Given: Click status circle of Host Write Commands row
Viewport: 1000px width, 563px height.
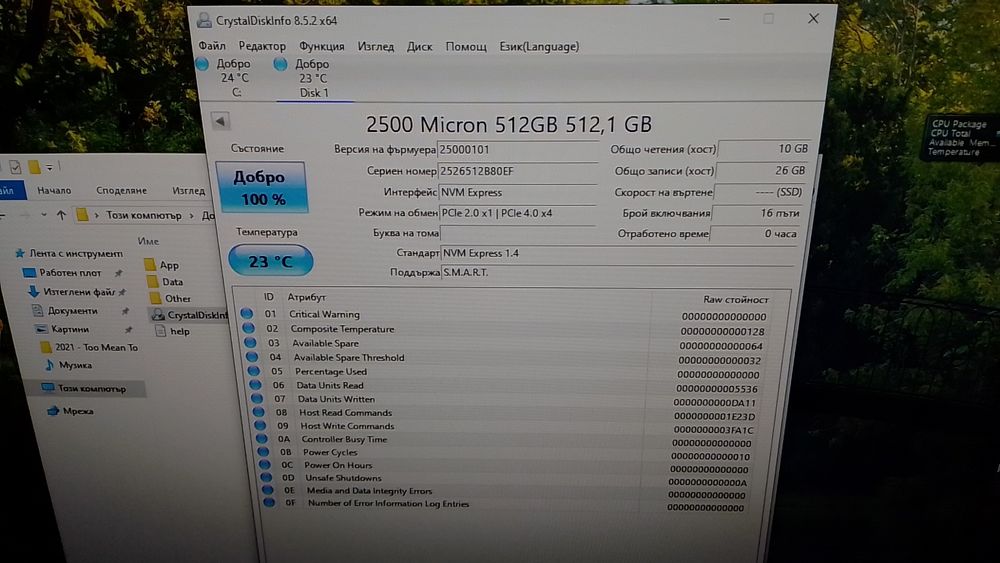Looking at the screenshot, I should [x=260, y=425].
